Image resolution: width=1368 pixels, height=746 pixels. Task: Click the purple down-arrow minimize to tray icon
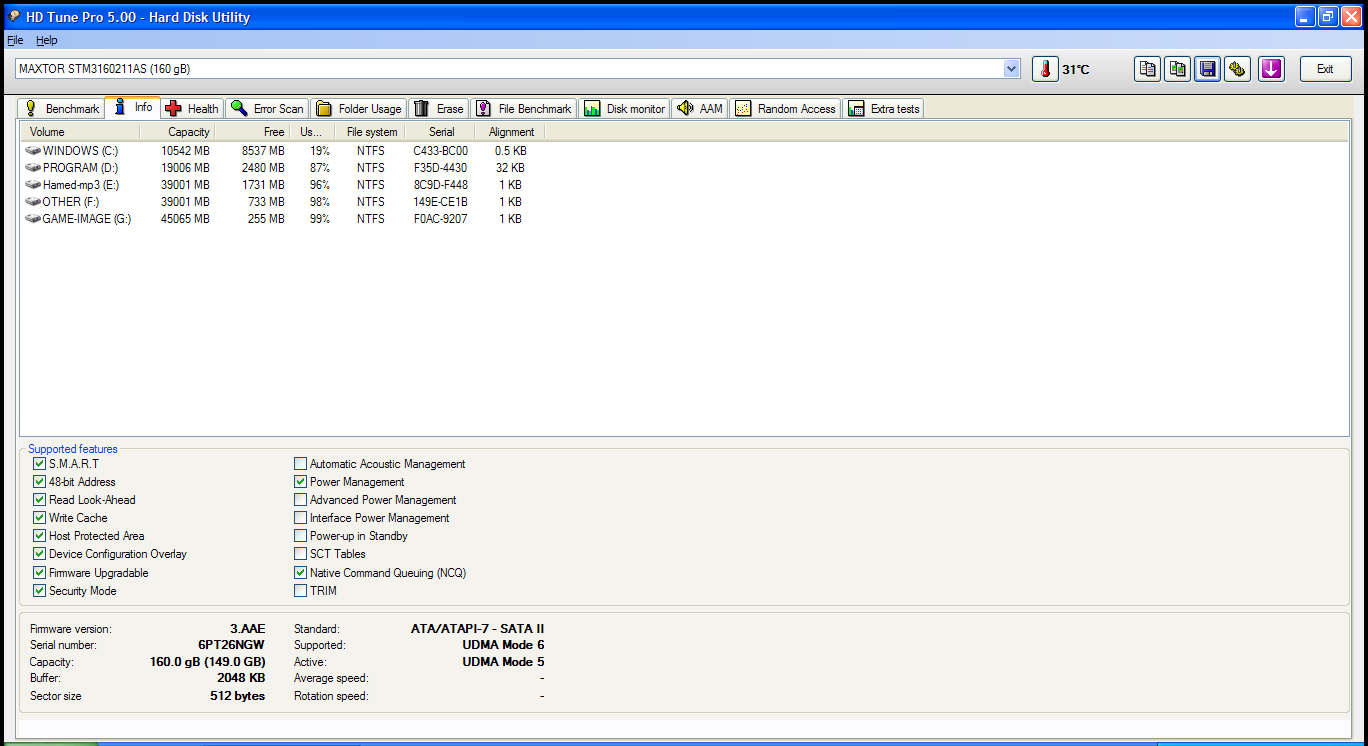click(1271, 69)
